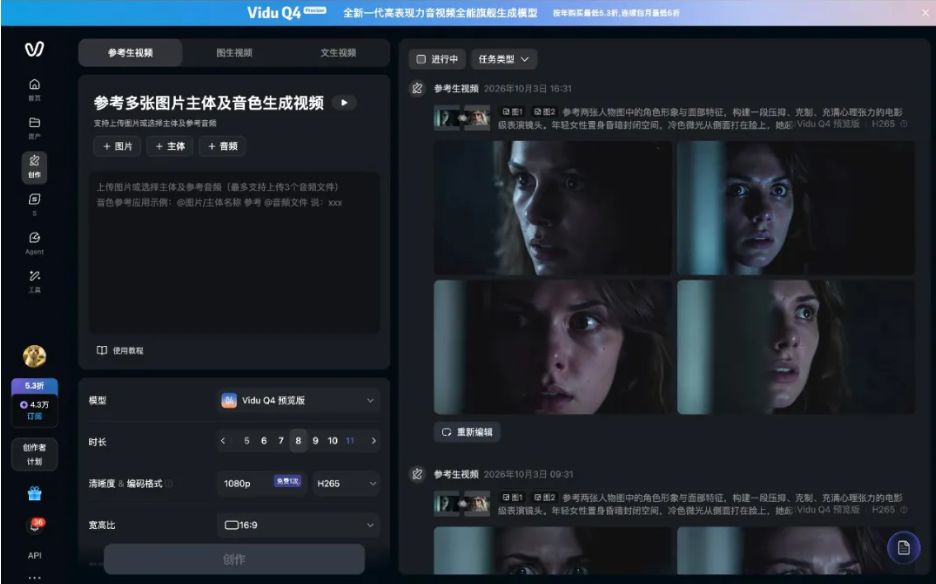The width and height of the screenshot is (936, 584).
Task: Open the top-right generated video thumbnail
Action: click(x=796, y=207)
